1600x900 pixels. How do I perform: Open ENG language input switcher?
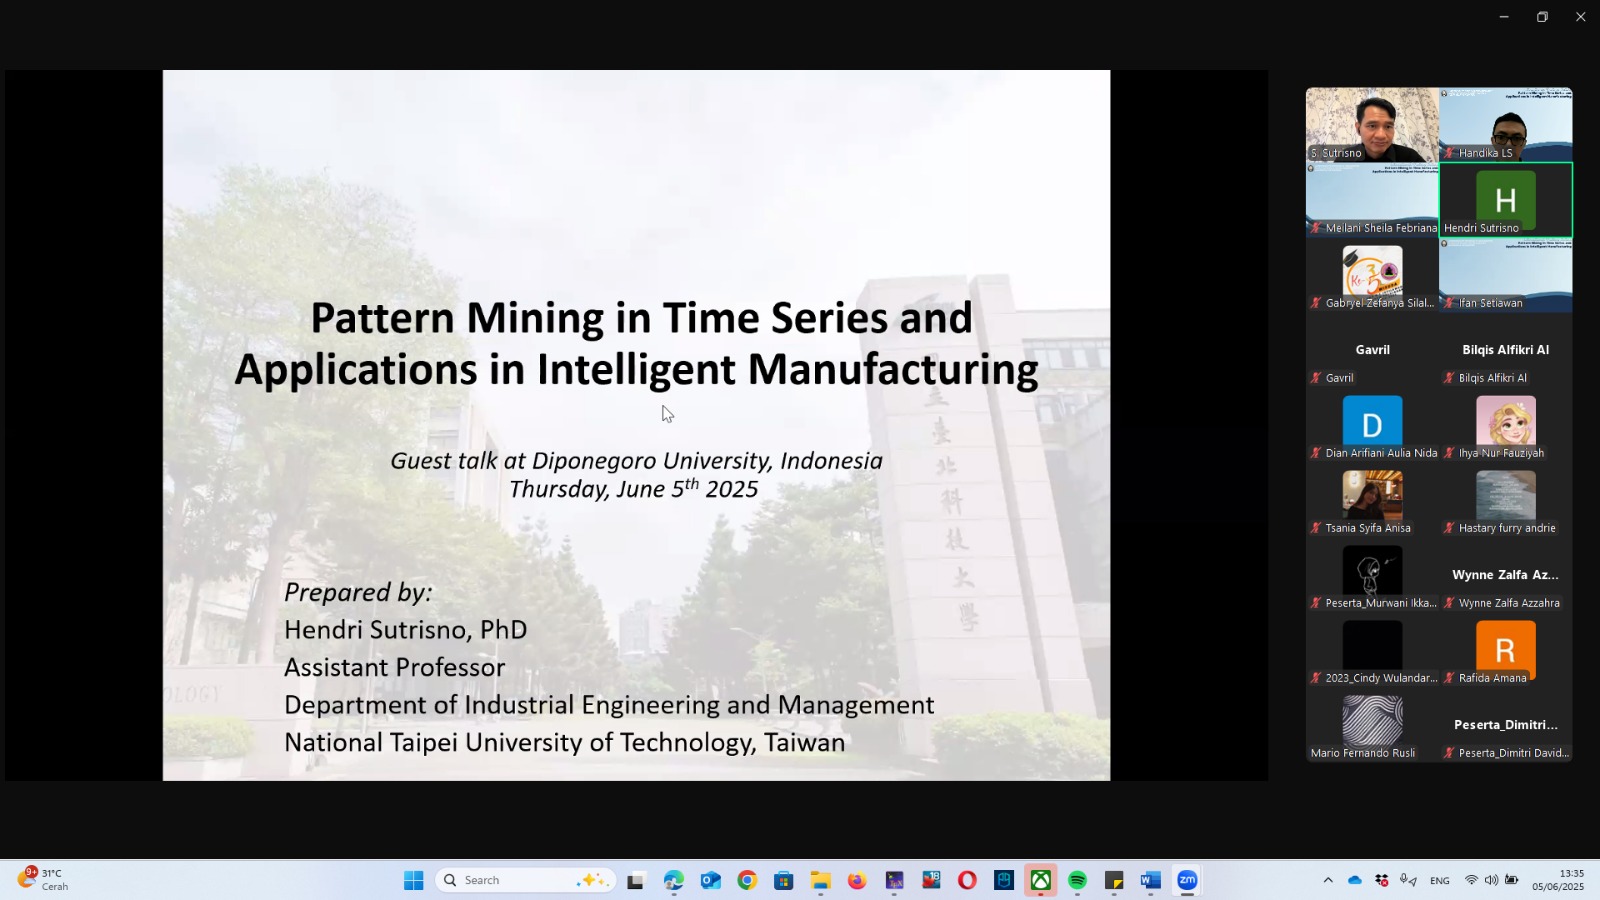[x=1440, y=880]
